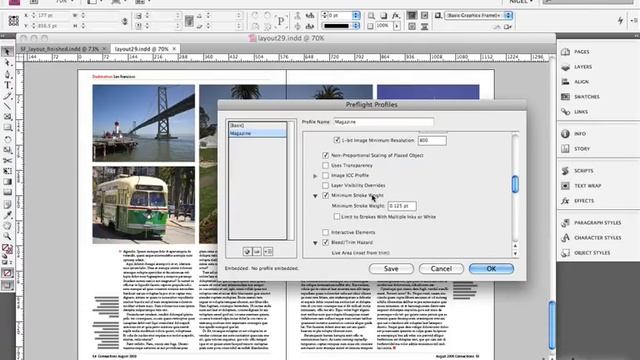This screenshot has width=640, height=360.
Task: Select the Zoom tool
Action: click(x=7, y=236)
